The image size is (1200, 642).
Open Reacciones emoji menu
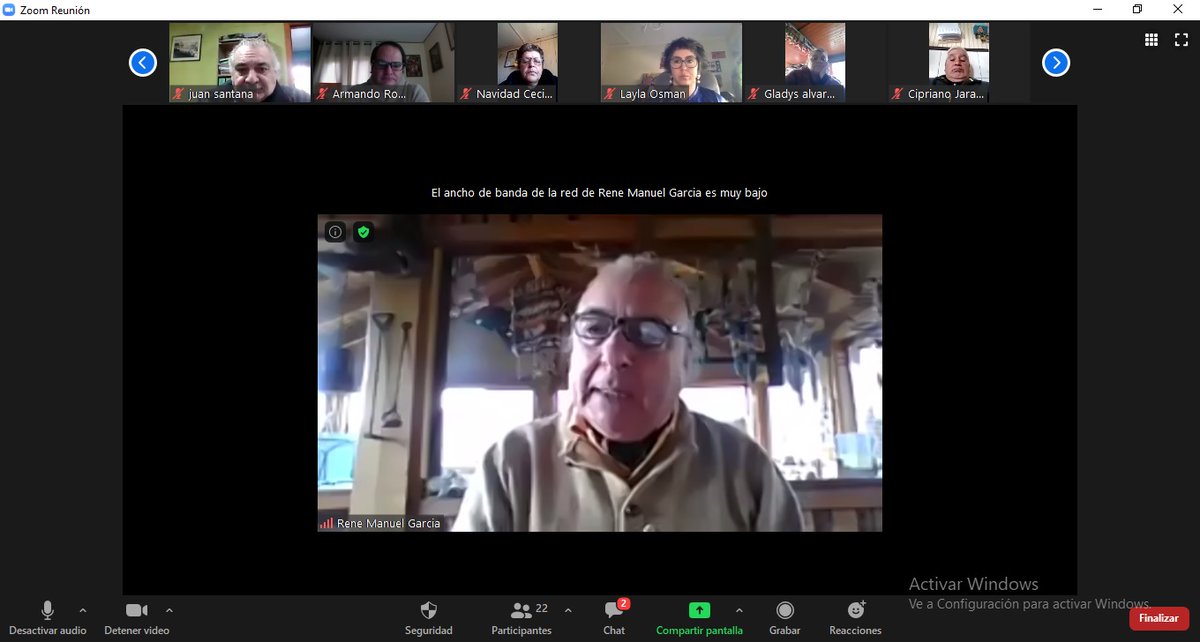(855, 618)
